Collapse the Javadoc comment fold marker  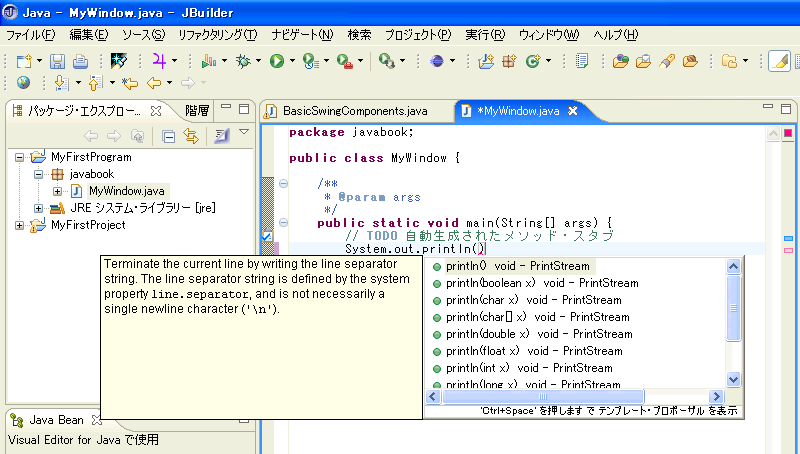tap(284, 183)
